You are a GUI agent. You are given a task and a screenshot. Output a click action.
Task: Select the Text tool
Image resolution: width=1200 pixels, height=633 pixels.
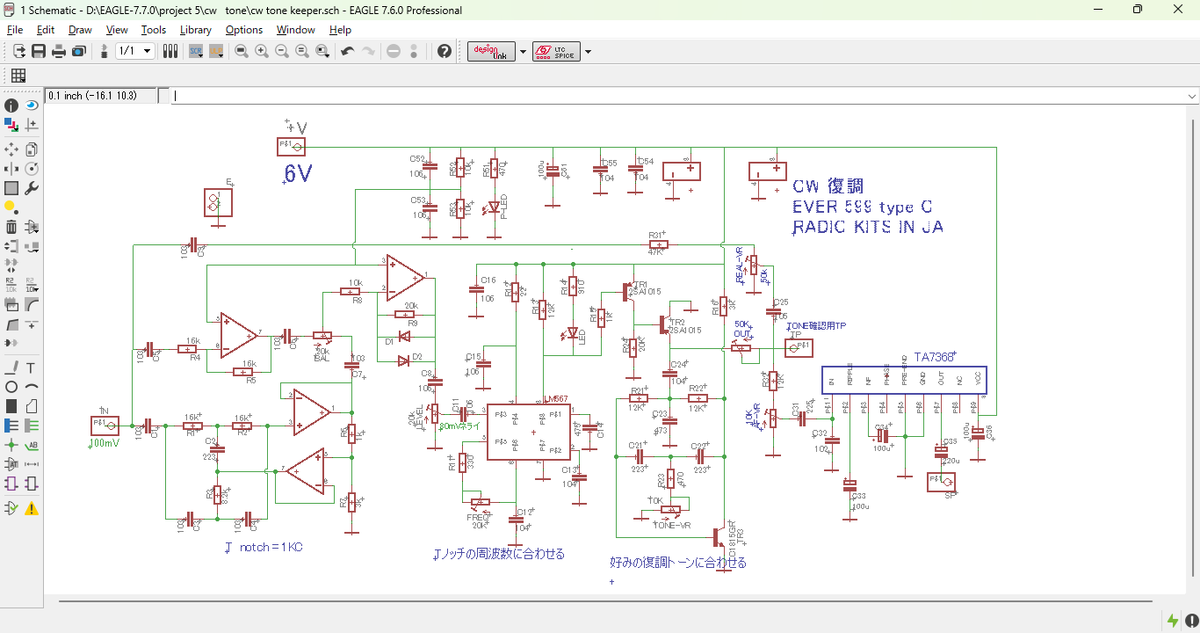tap(31, 367)
